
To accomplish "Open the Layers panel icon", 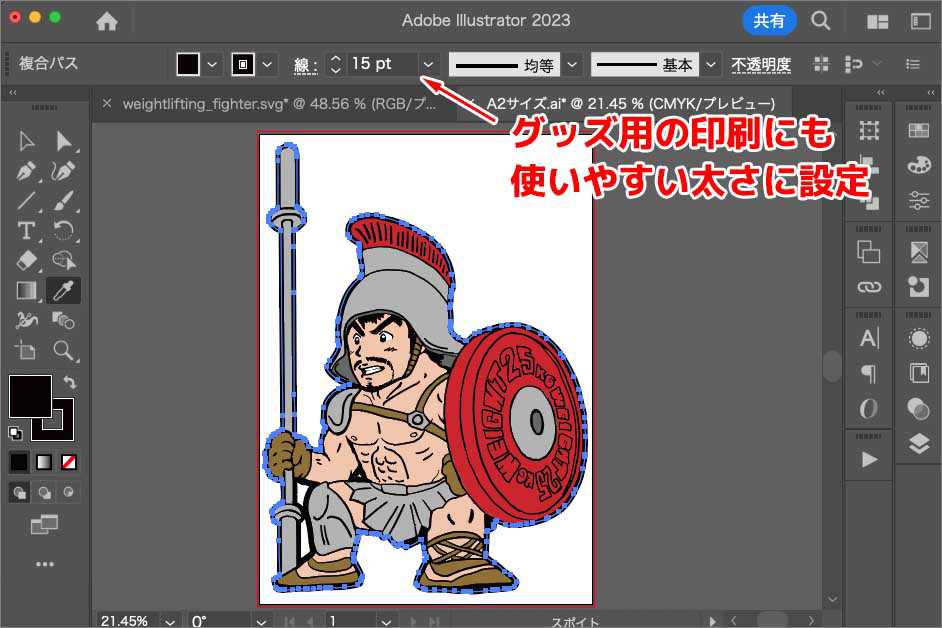I will (x=918, y=445).
